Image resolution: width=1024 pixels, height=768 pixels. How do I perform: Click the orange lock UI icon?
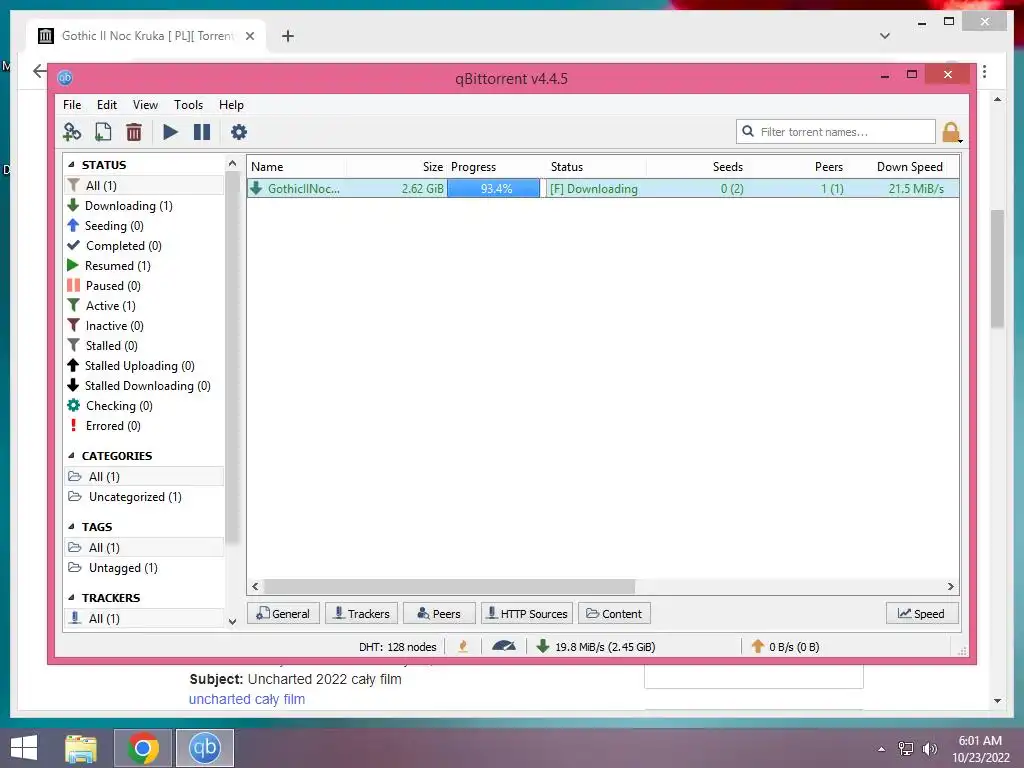(952, 132)
